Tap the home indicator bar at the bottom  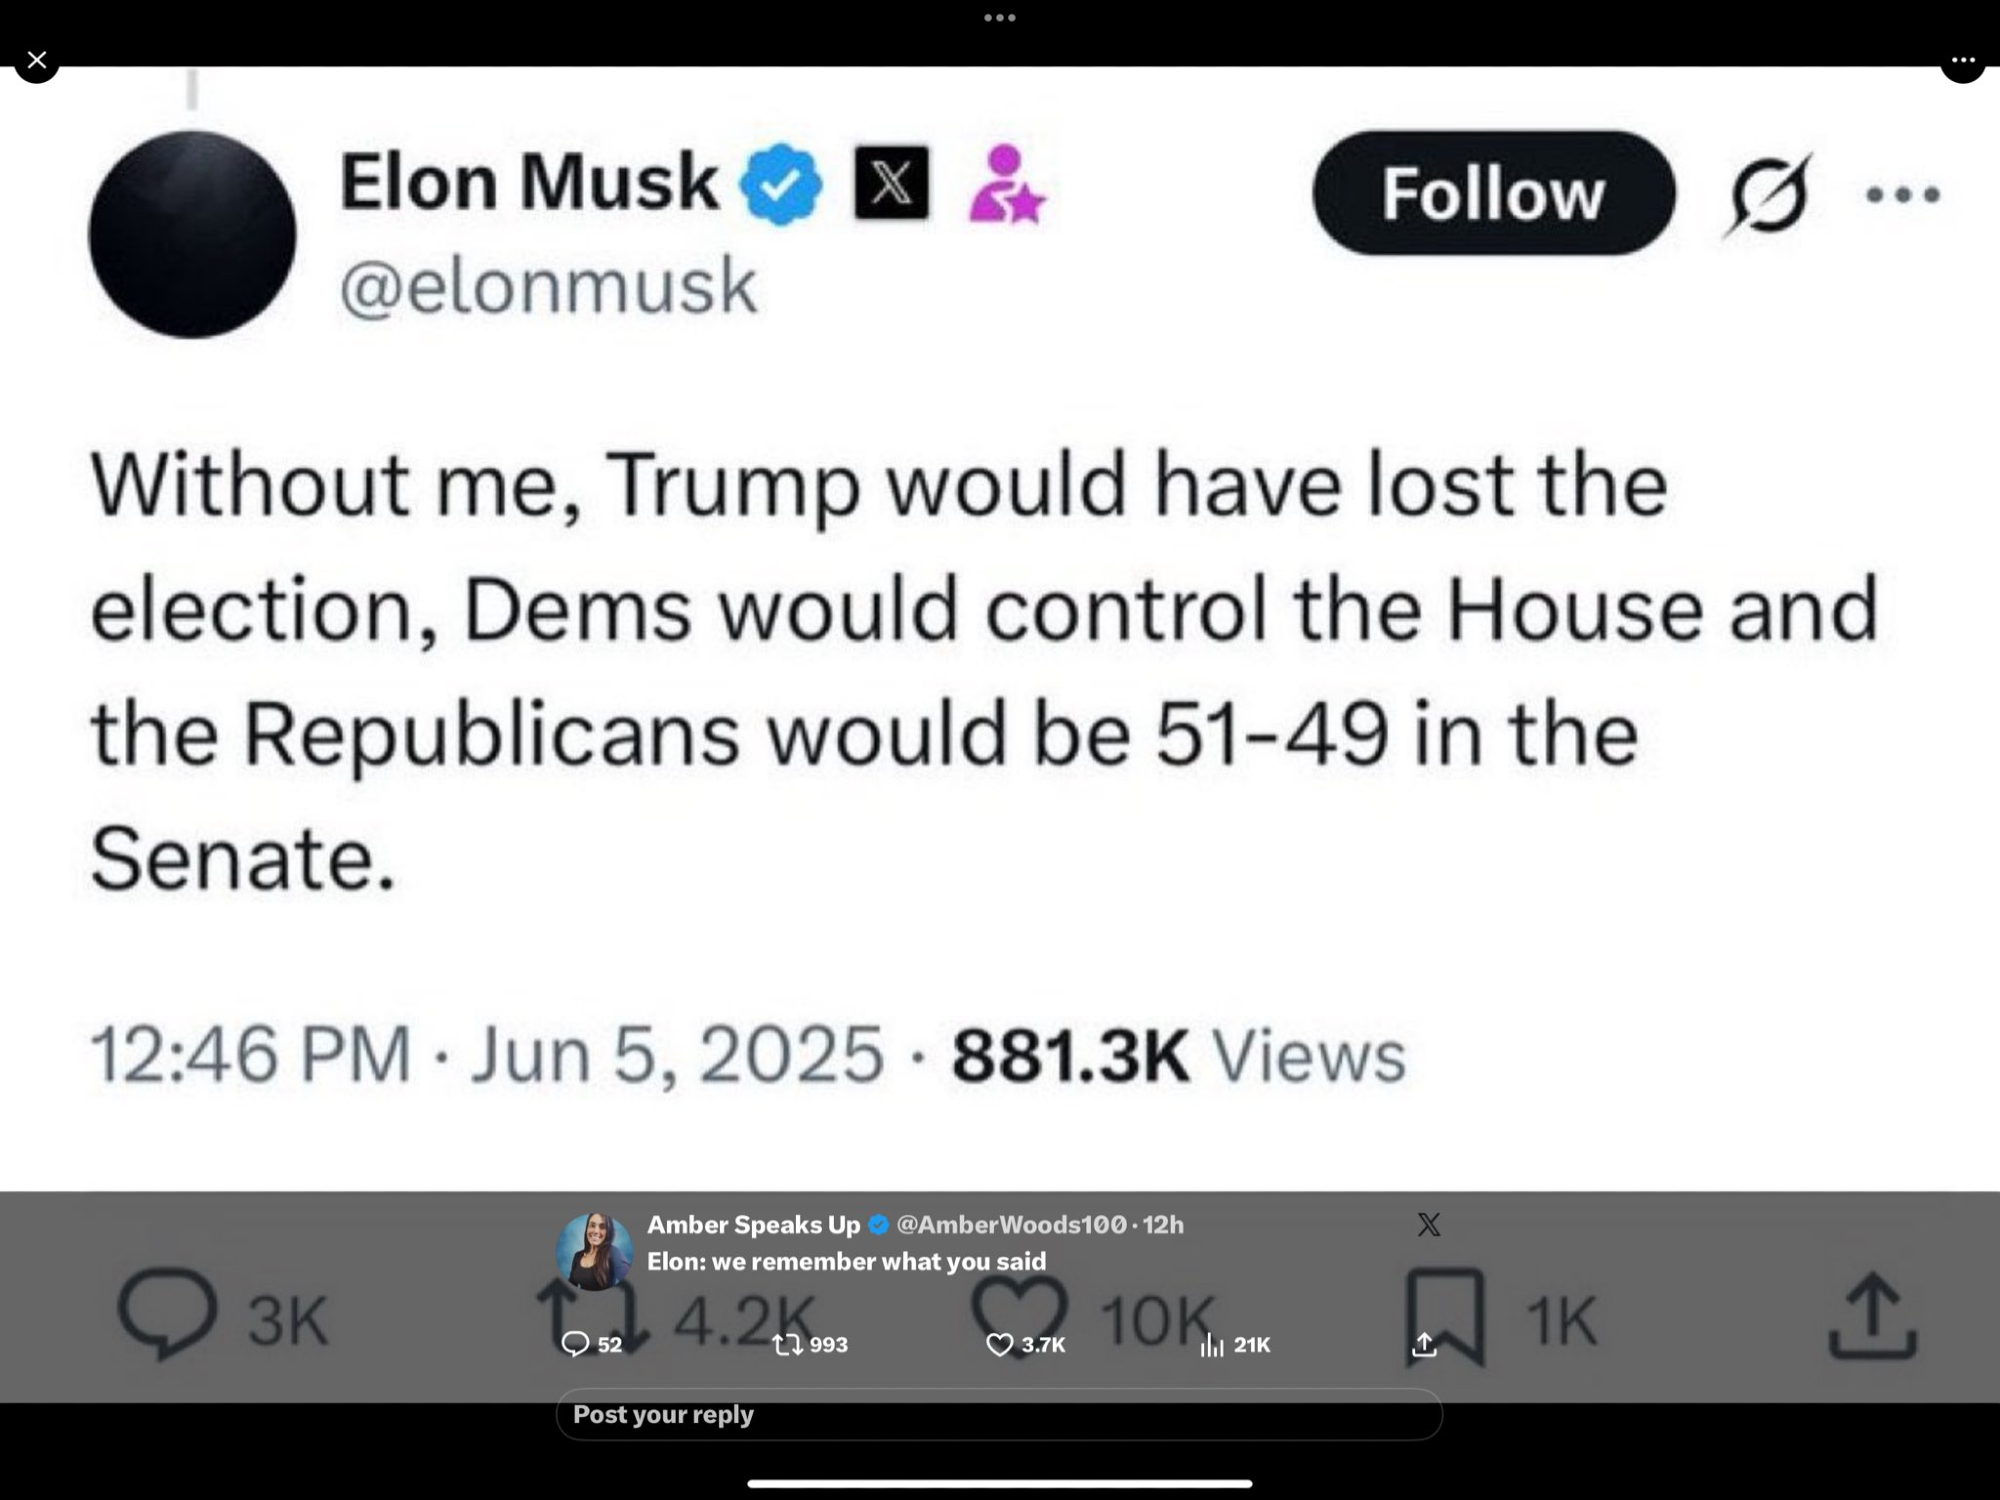(999, 1484)
